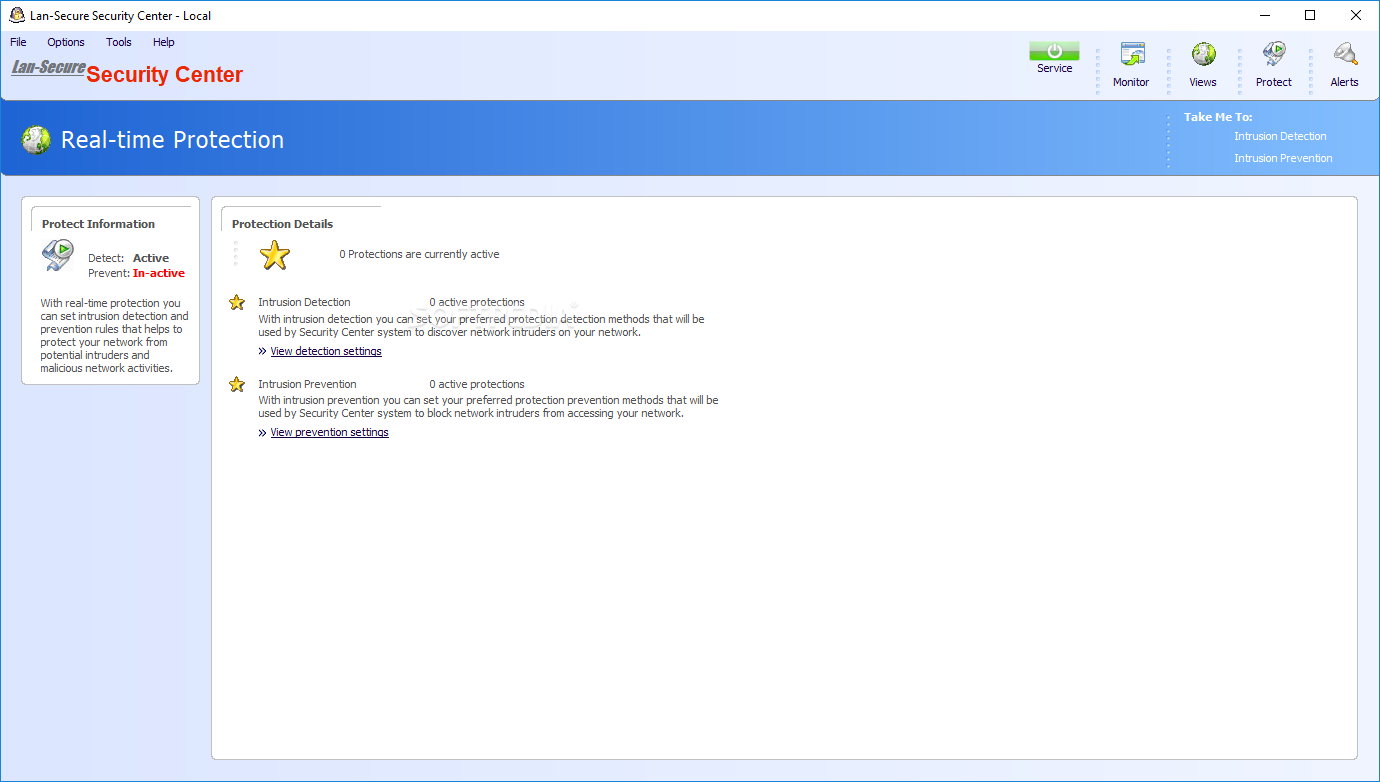Image resolution: width=1380 pixels, height=782 pixels.
Task: Click the red In-active prevent status
Action: coord(159,273)
